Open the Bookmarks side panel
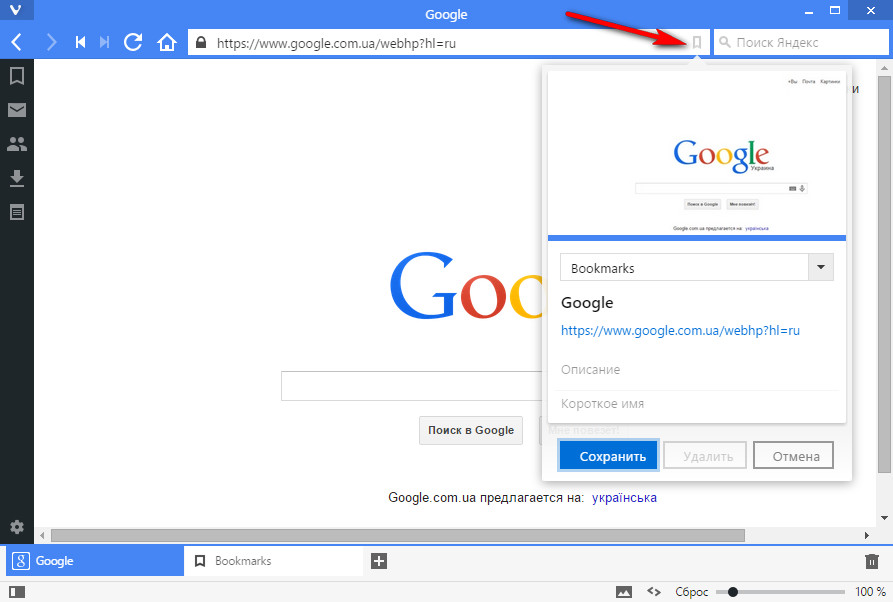893x602 pixels. (17, 76)
